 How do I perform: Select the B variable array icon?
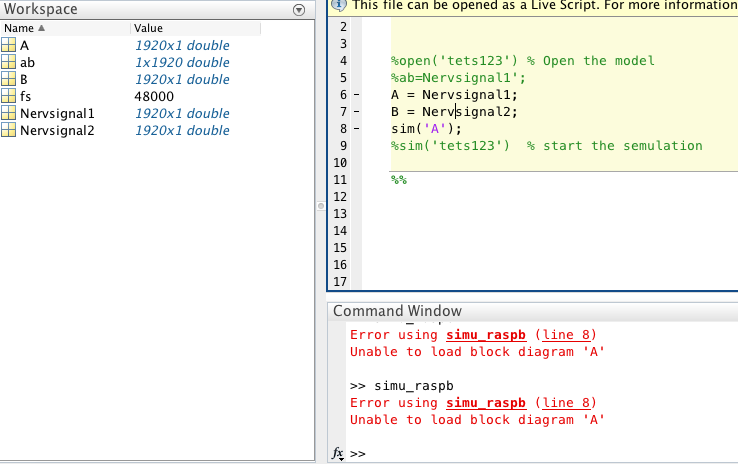pyautogui.click(x=9, y=80)
